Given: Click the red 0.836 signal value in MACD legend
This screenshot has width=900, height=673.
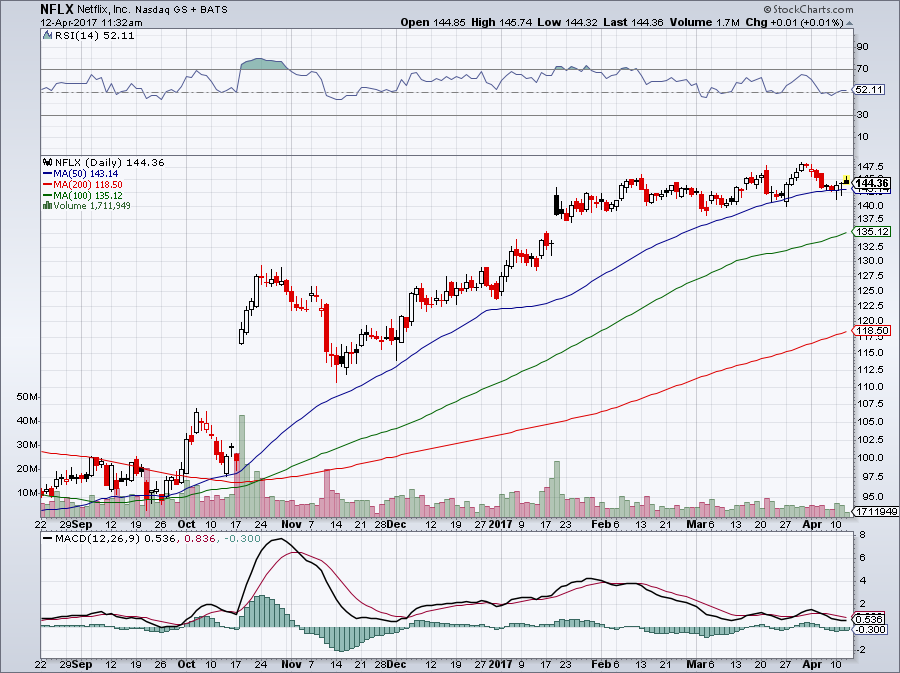Looking at the screenshot, I should pyautogui.click(x=199, y=539).
